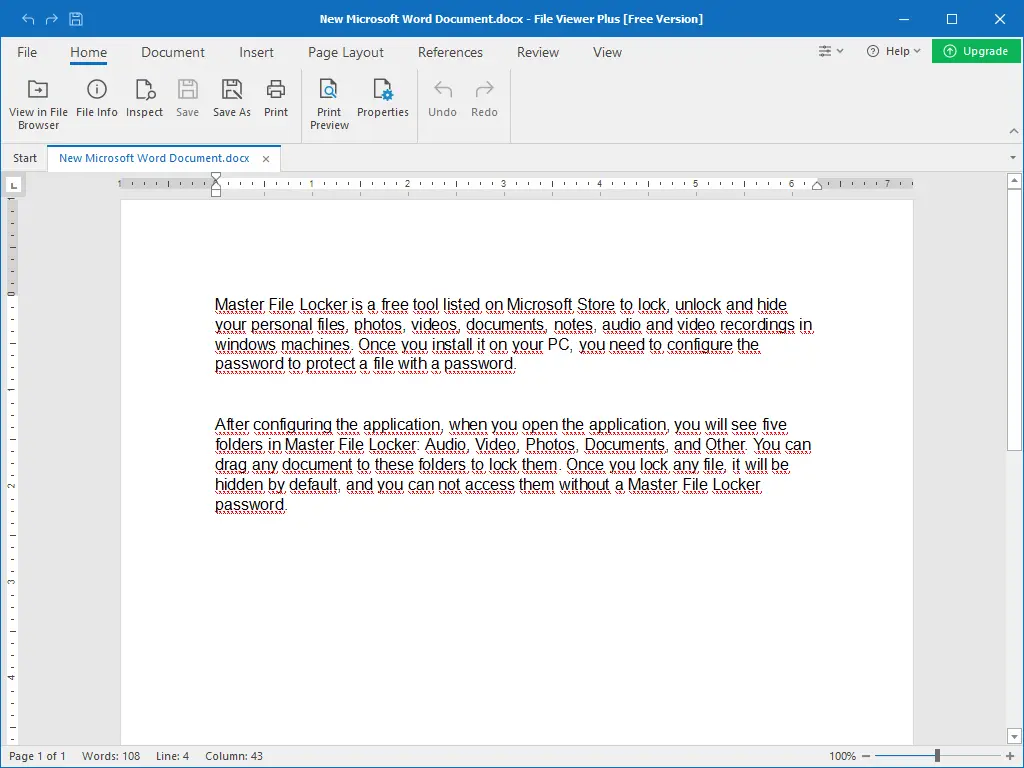1024x768 pixels.
Task: Open Print Preview
Action: pyautogui.click(x=329, y=104)
